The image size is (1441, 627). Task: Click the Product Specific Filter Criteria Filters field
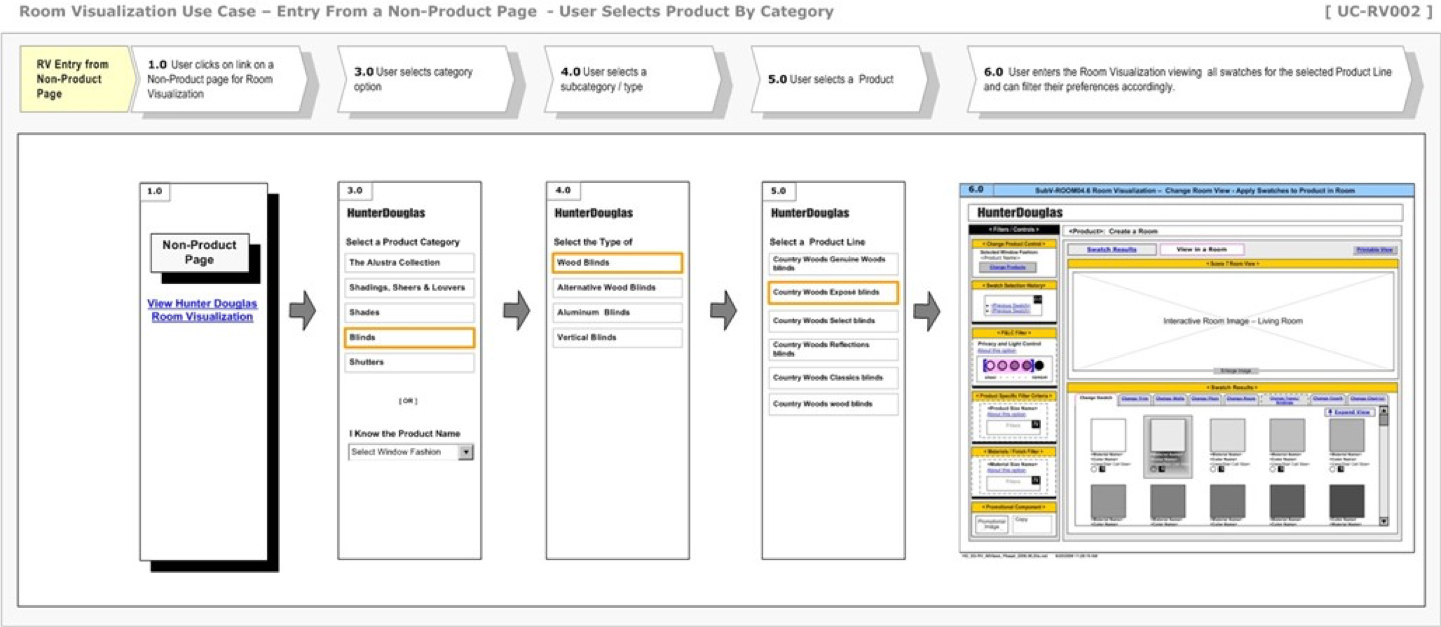click(1013, 427)
